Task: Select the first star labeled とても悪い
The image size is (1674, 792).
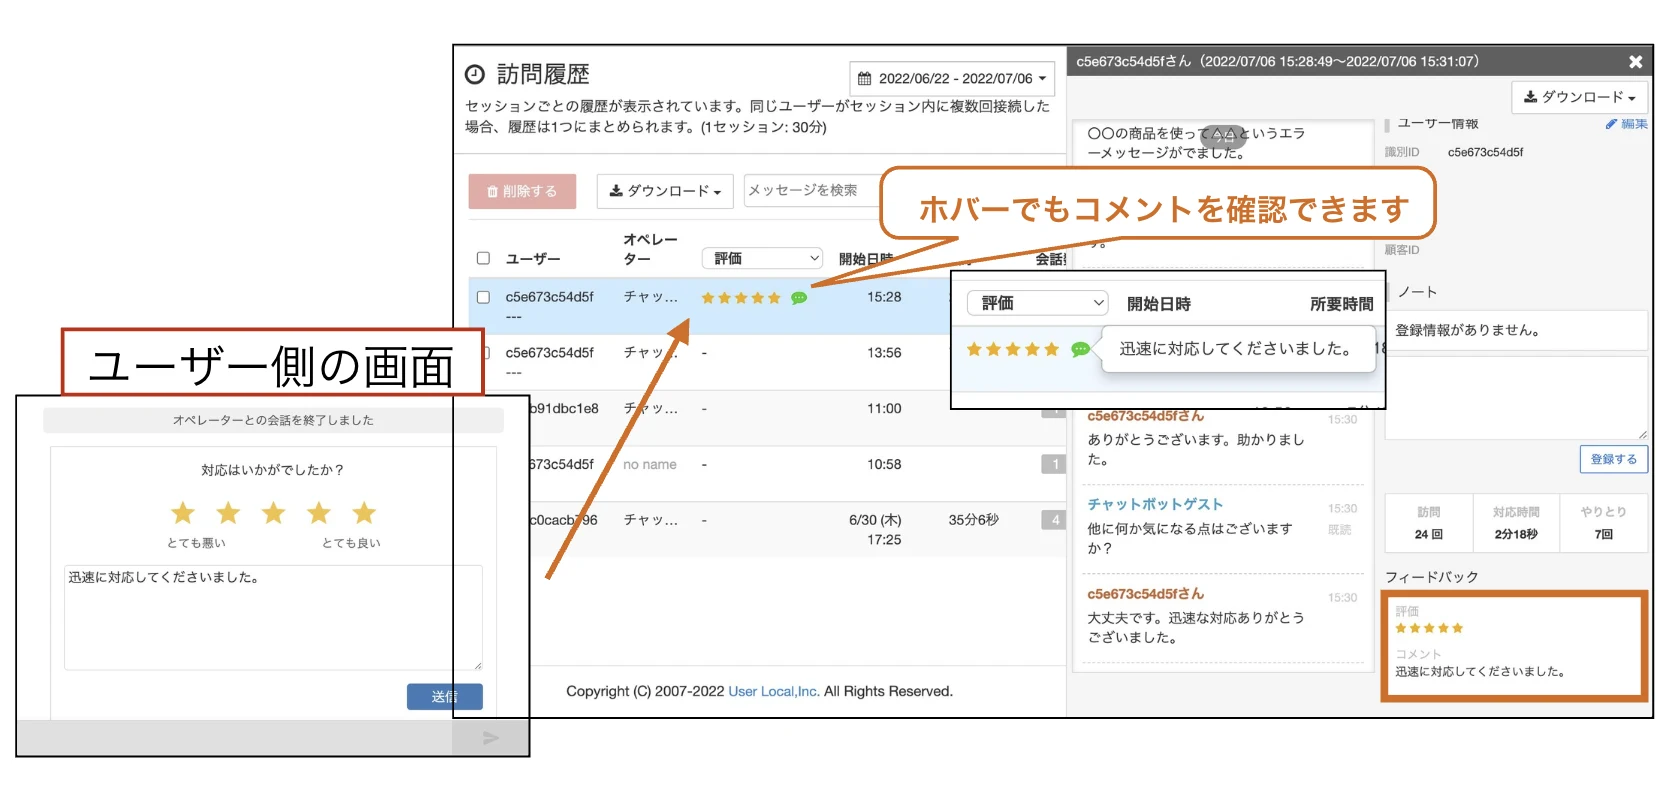Action: [183, 513]
